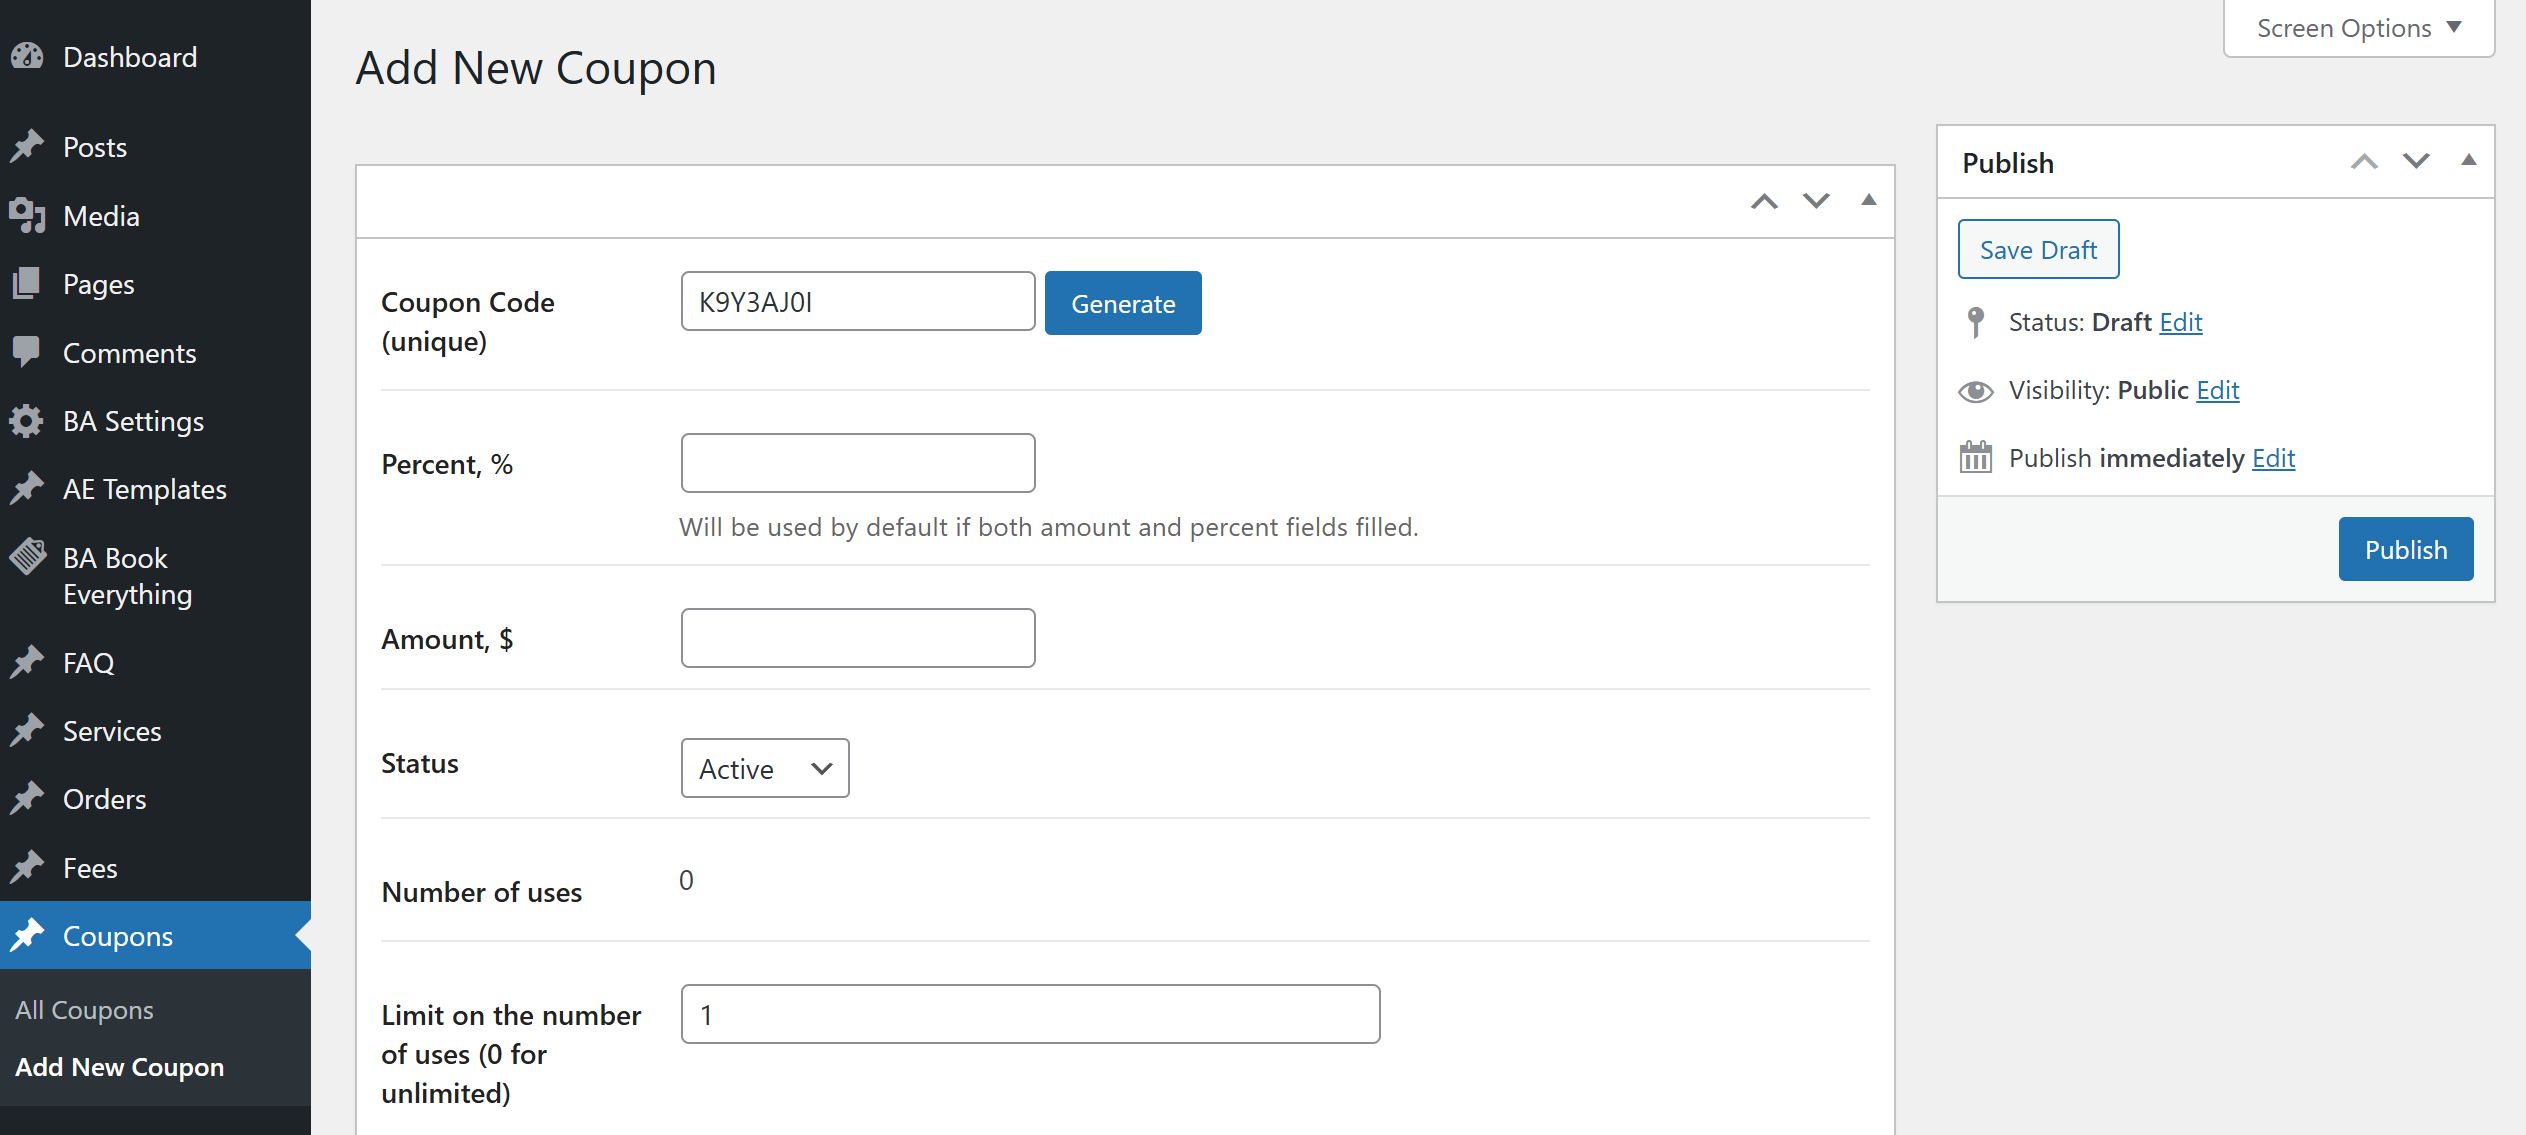
Task: Click the Percent input field
Action: (x=858, y=463)
